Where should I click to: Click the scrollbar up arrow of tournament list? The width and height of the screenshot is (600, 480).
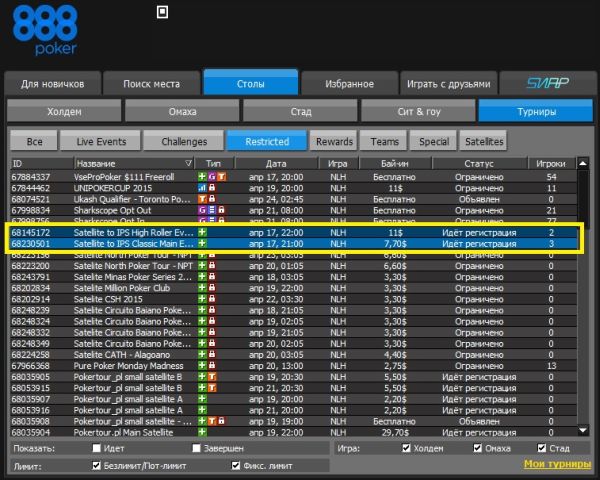coord(583,163)
